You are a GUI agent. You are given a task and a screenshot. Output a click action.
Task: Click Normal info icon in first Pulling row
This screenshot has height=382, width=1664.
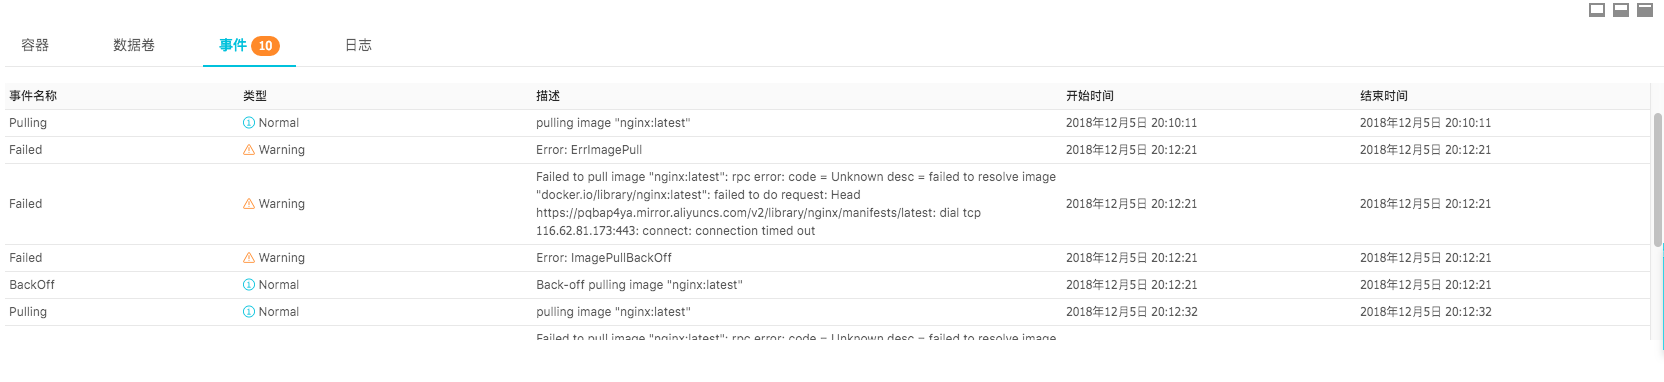click(x=249, y=123)
